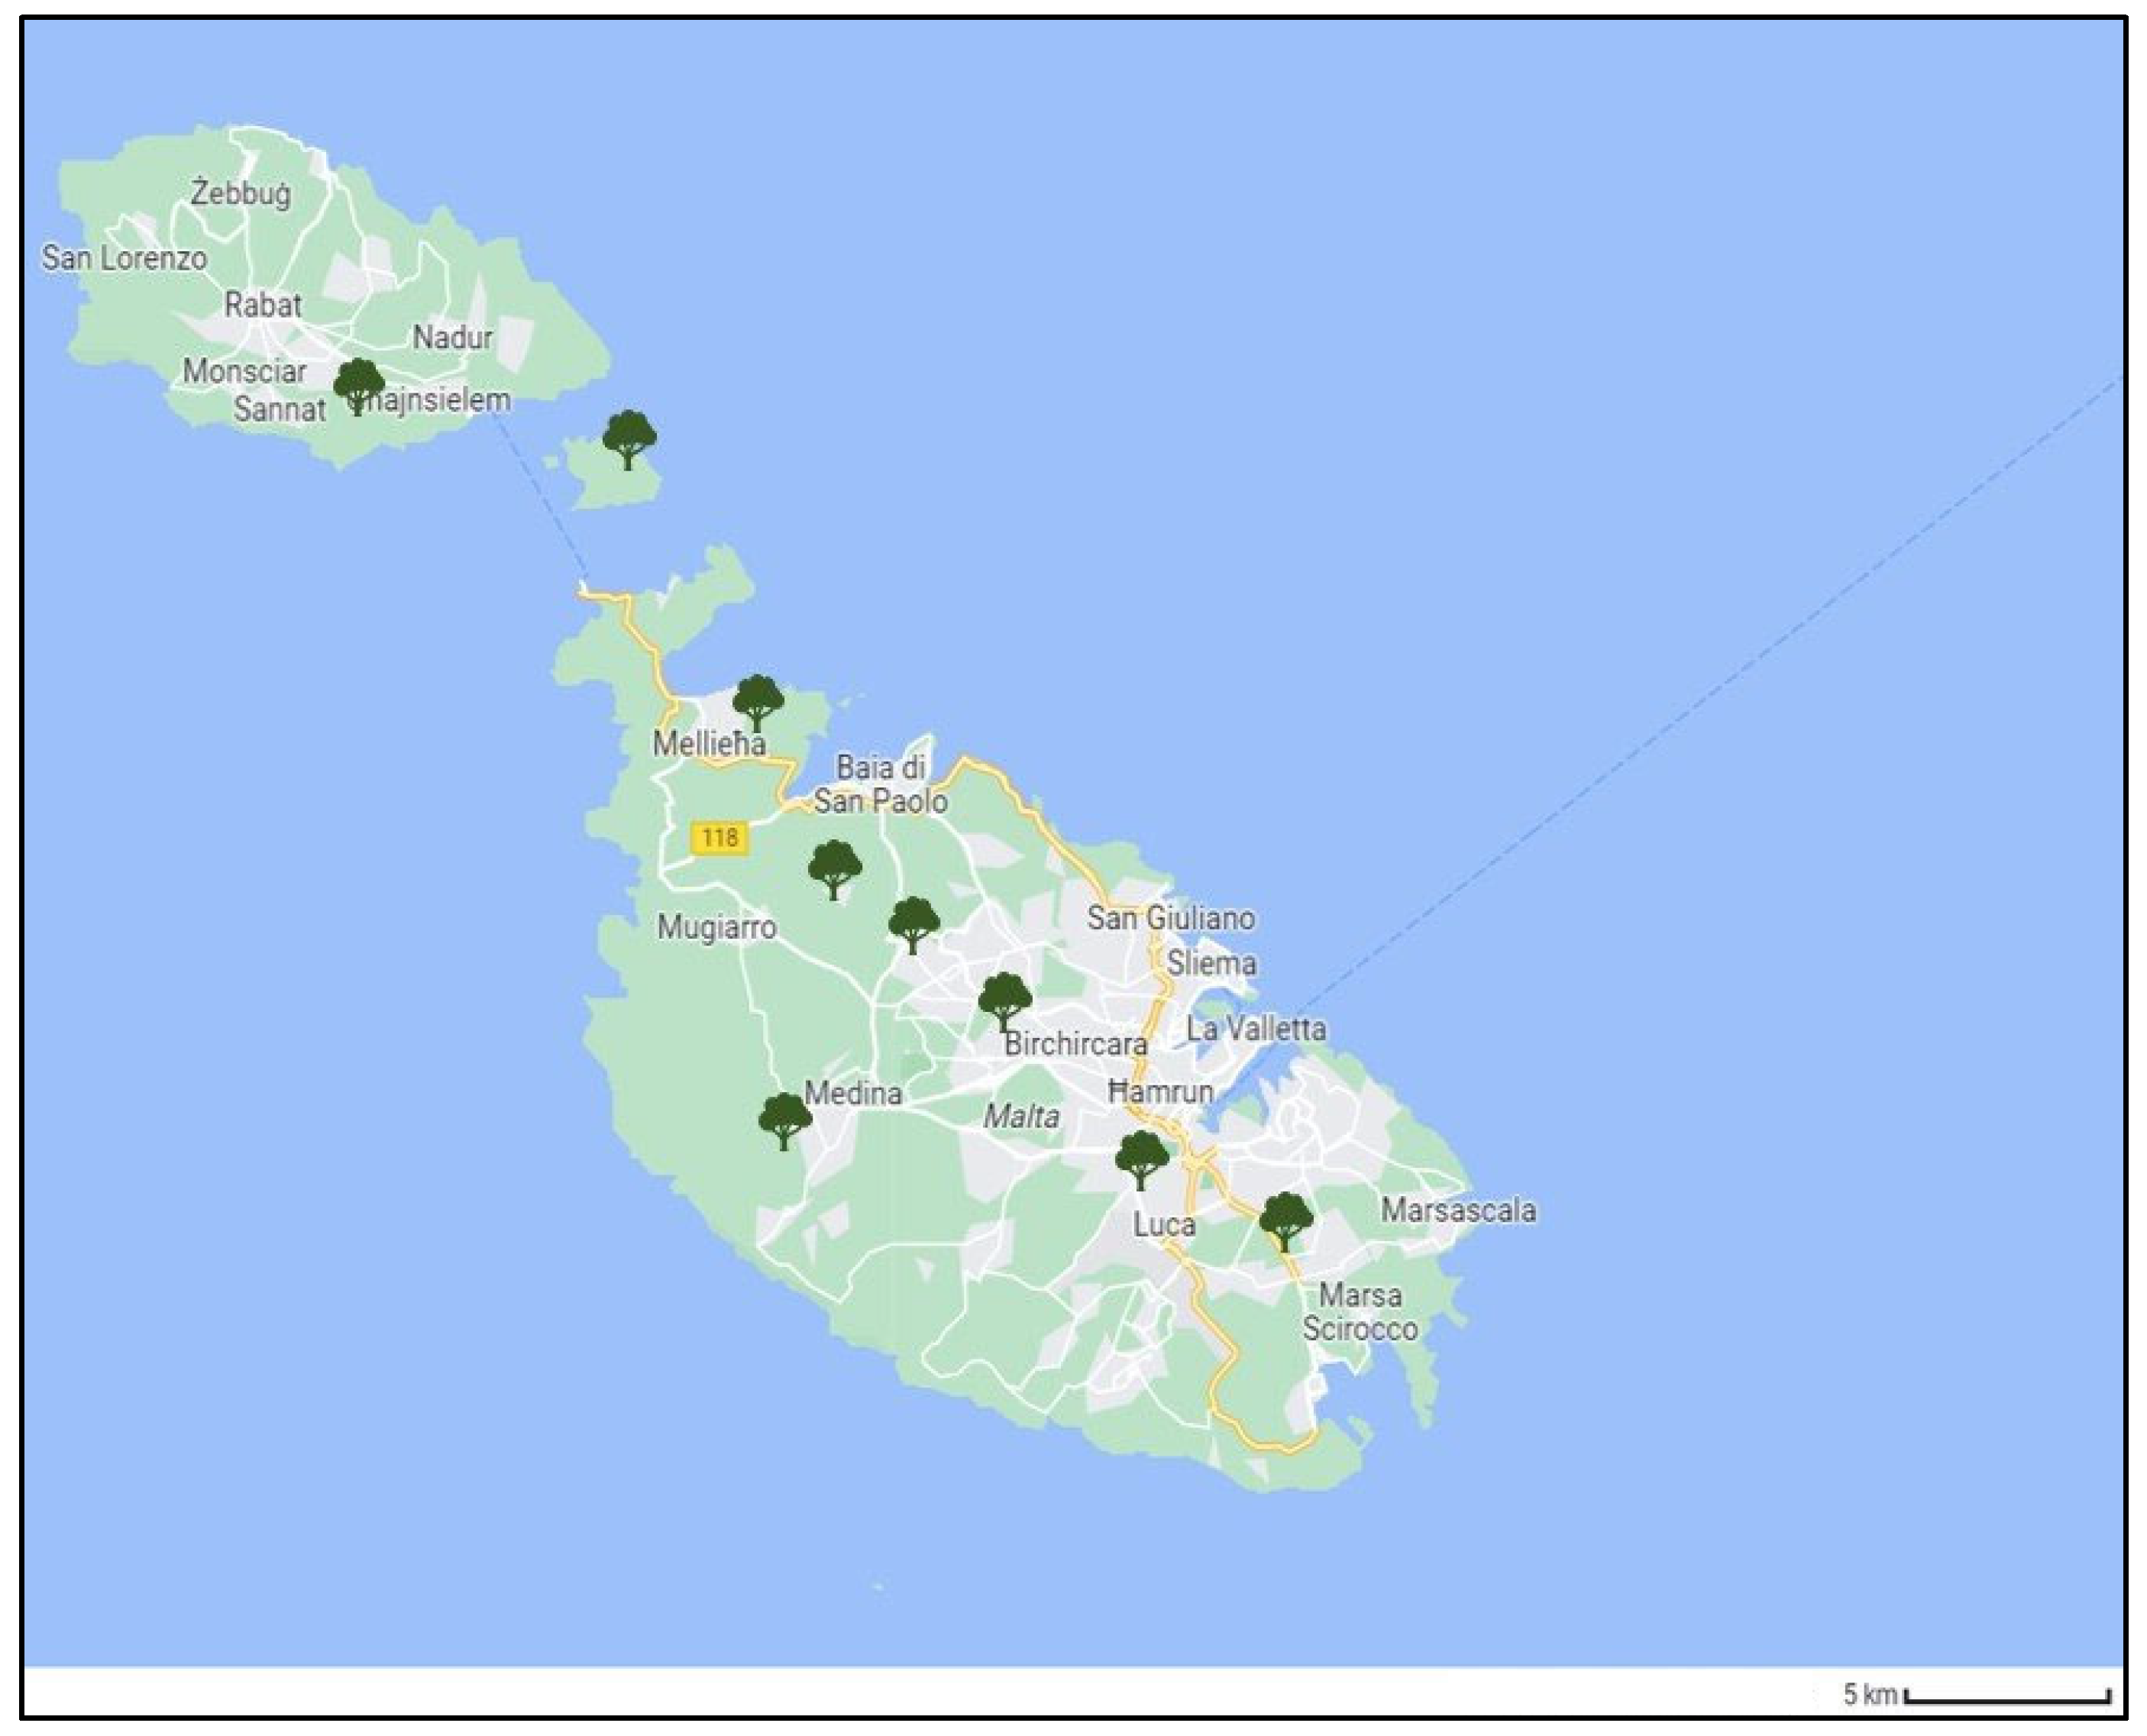Viewport: 2147px width, 1736px height.
Task: Click the Baia di San Paolo label
Action: (880, 784)
